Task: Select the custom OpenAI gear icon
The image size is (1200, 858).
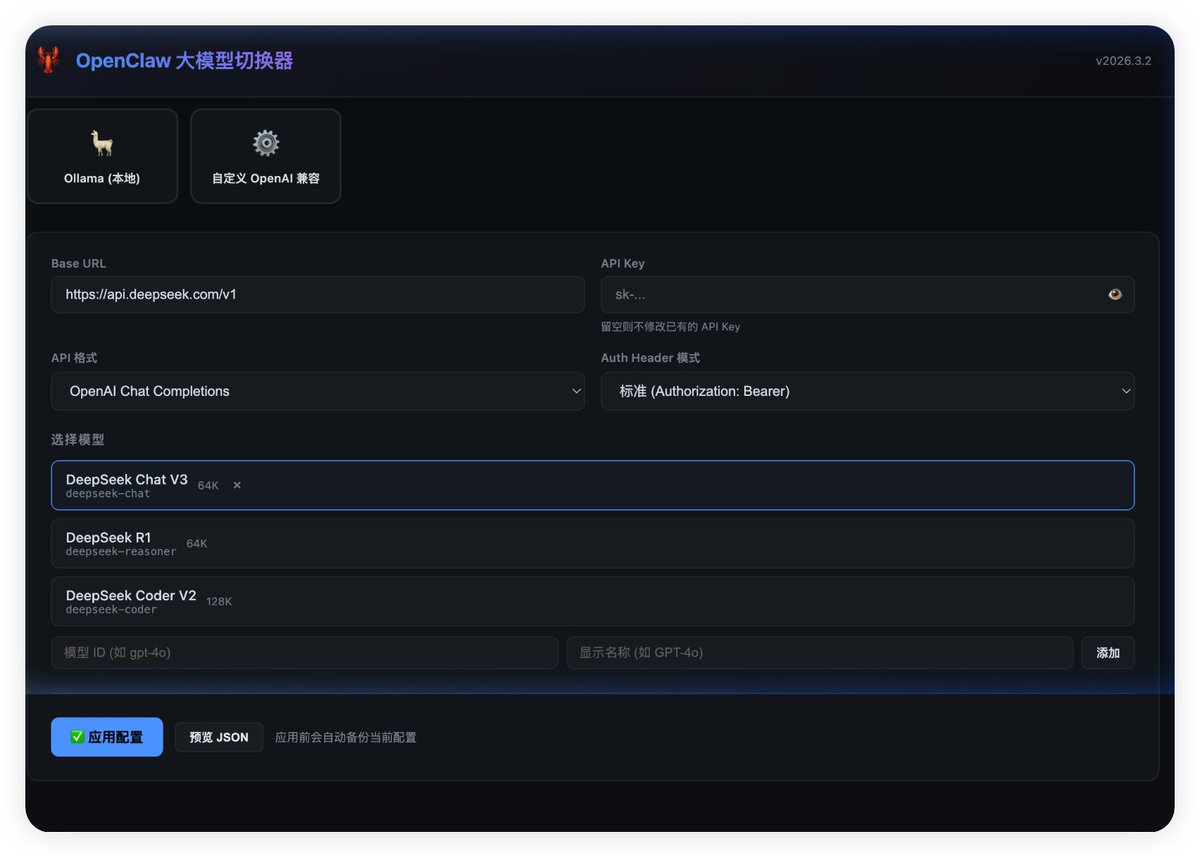Action: (266, 143)
